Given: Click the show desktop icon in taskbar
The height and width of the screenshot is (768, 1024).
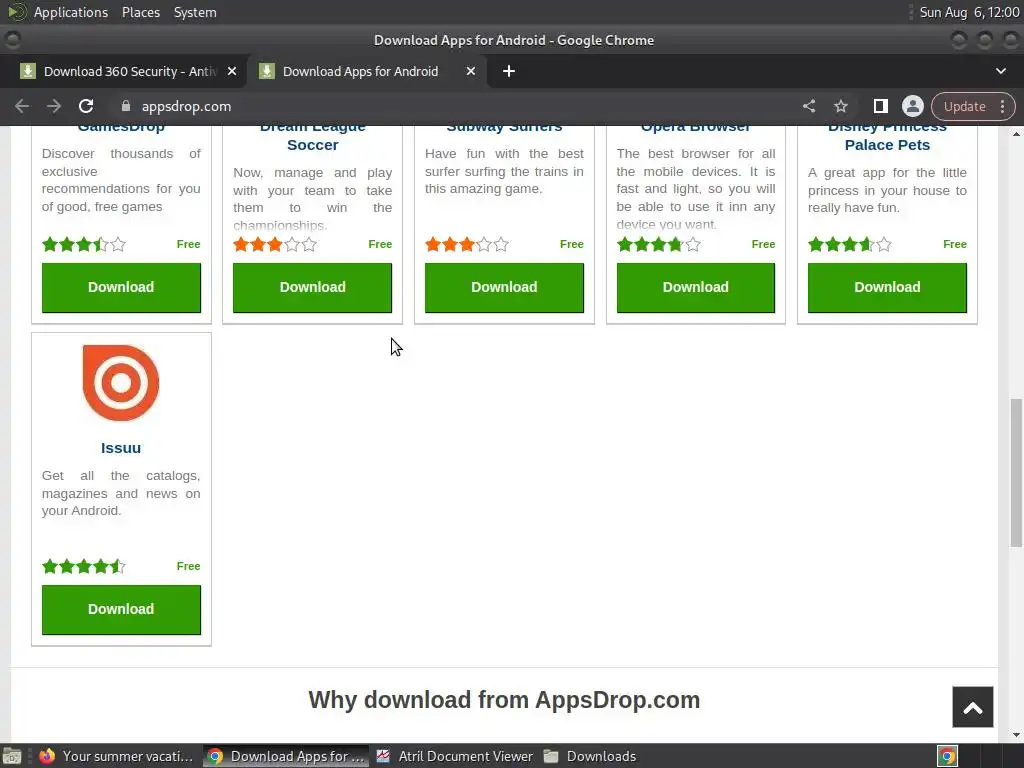Looking at the screenshot, I should (x=12, y=756).
